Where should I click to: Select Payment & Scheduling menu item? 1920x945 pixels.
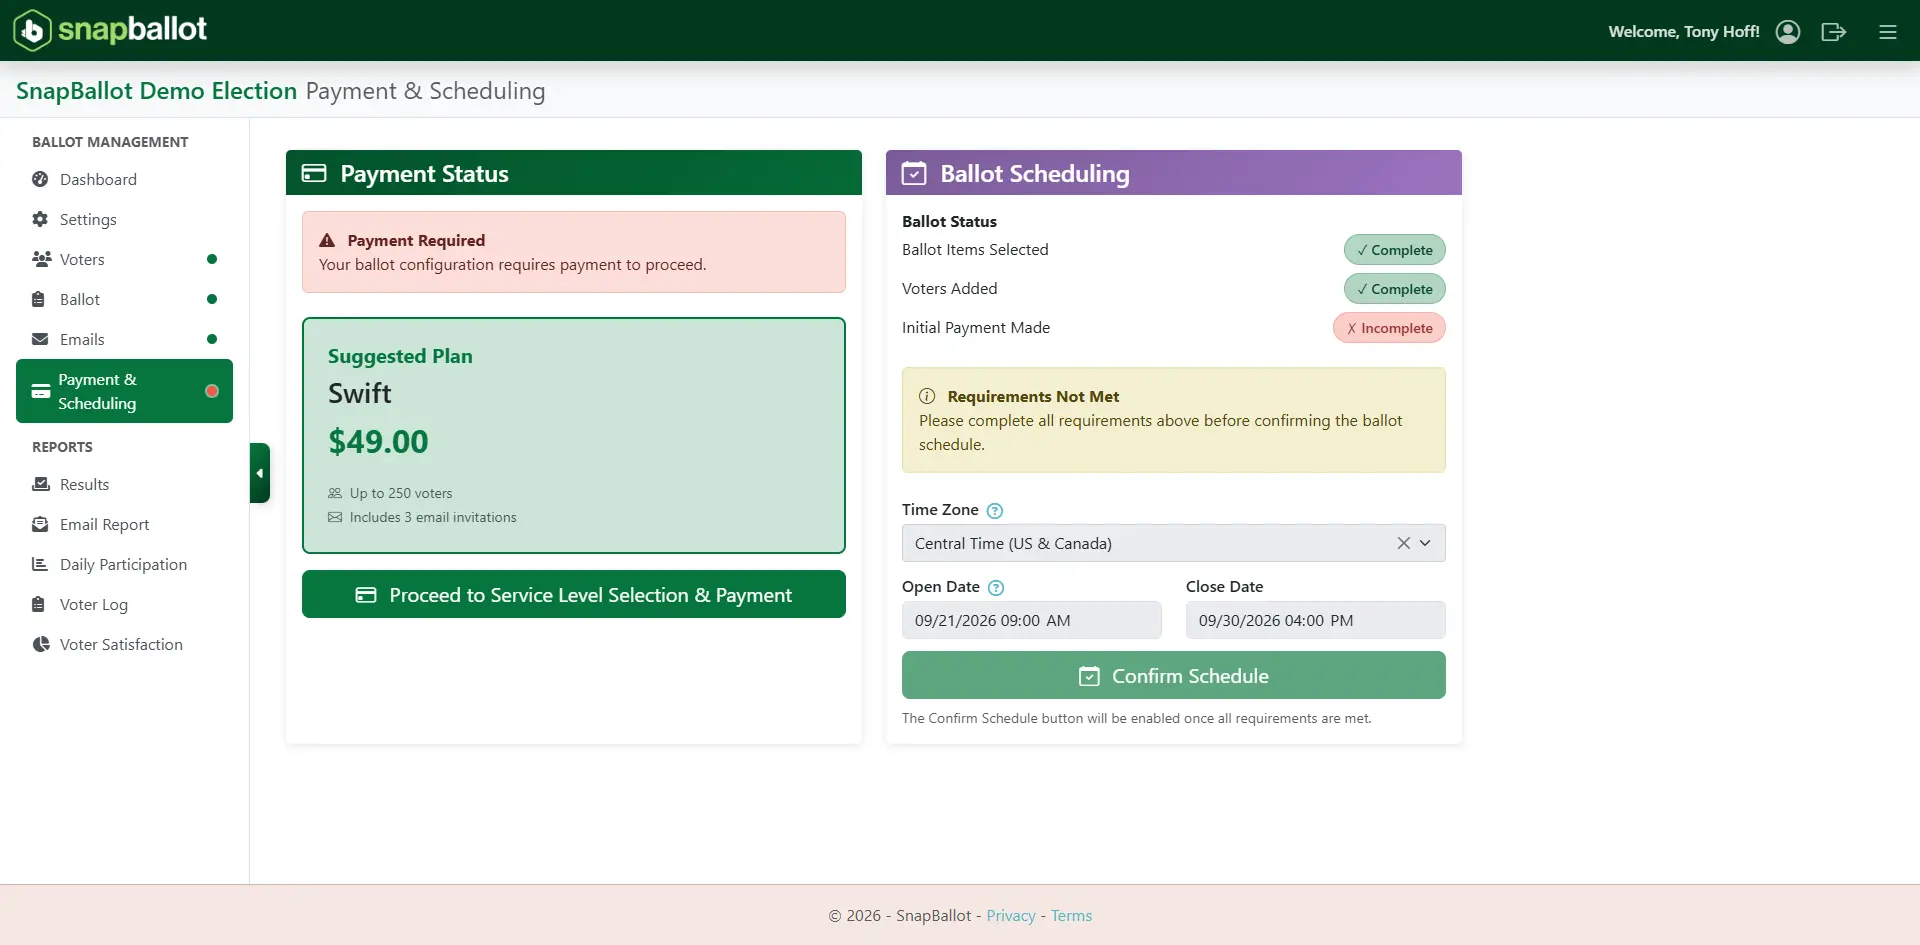(124, 391)
